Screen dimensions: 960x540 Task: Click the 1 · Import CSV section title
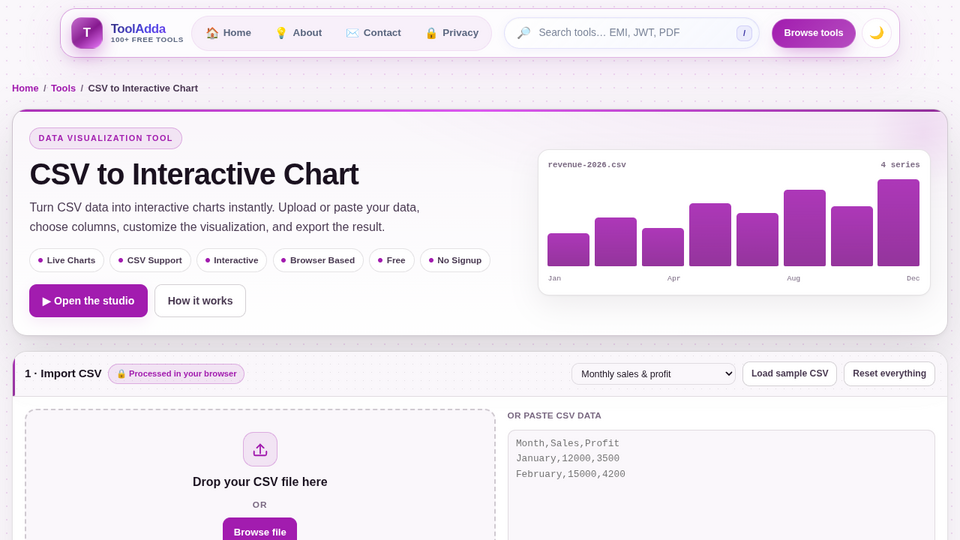(63, 373)
